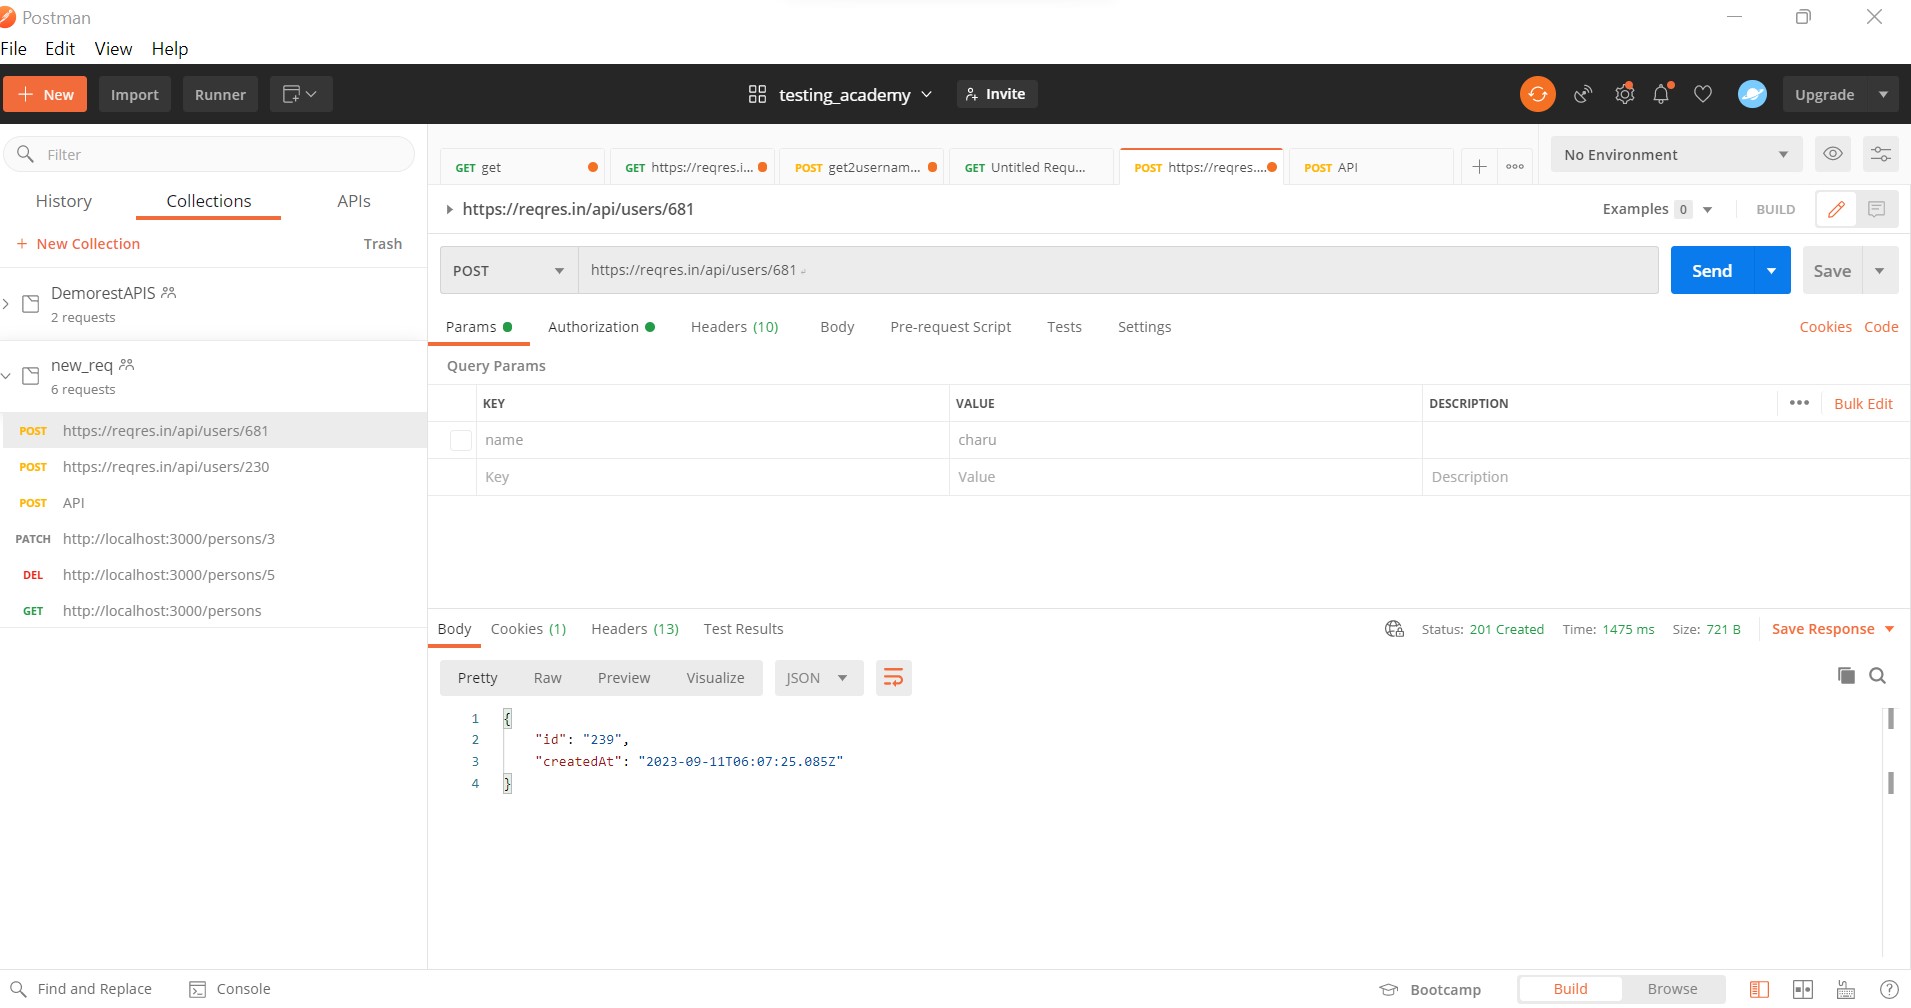Open the Console from status bar
The height and width of the screenshot is (1008, 1911).
pyautogui.click(x=230, y=989)
